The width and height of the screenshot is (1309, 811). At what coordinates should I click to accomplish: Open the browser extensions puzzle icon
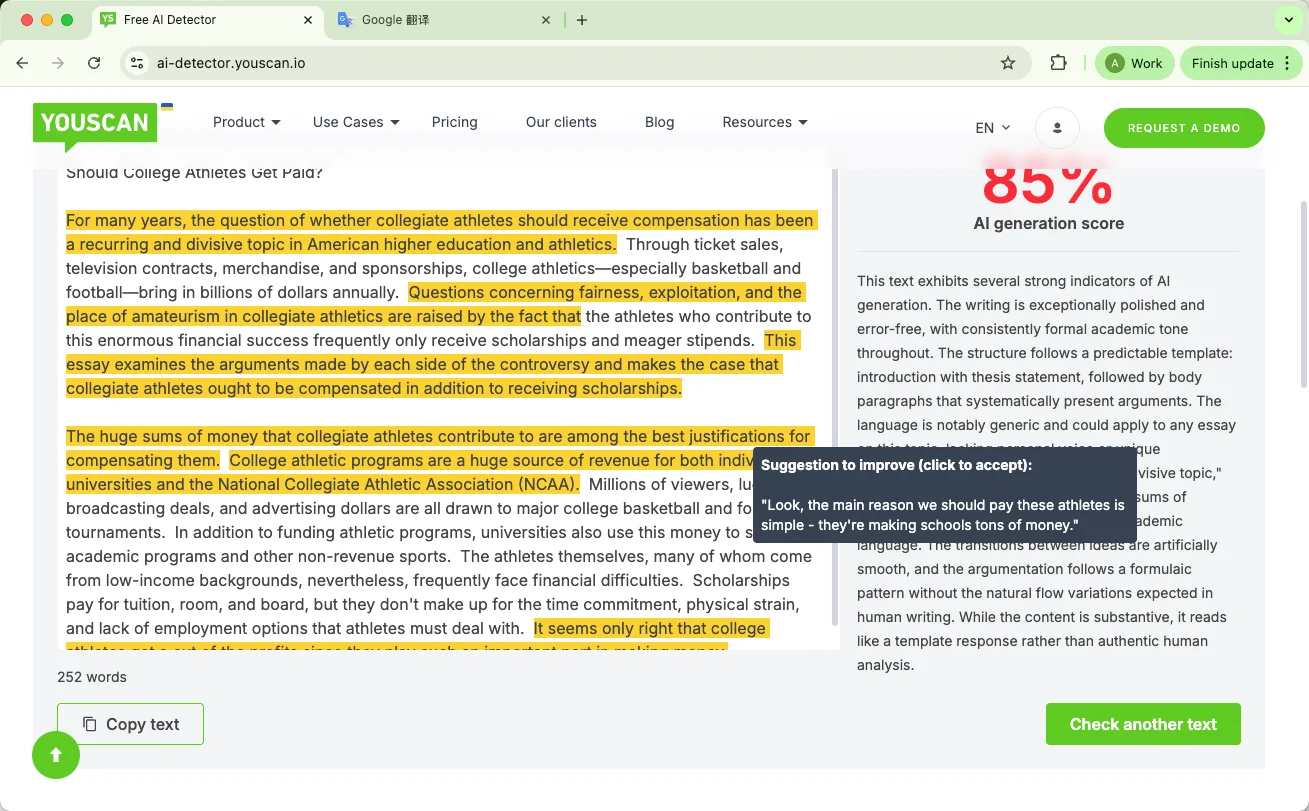(x=1058, y=63)
